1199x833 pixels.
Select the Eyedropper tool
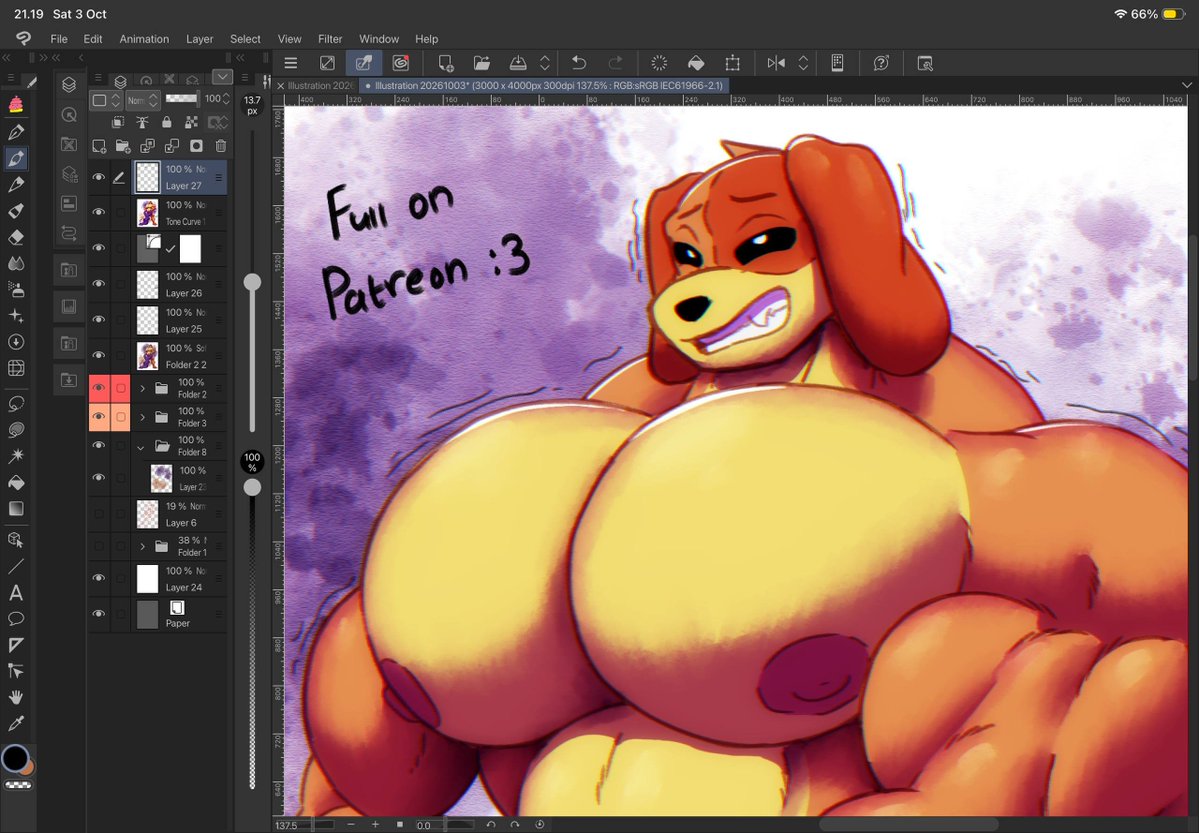pyautogui.click(x=16, y=723)
